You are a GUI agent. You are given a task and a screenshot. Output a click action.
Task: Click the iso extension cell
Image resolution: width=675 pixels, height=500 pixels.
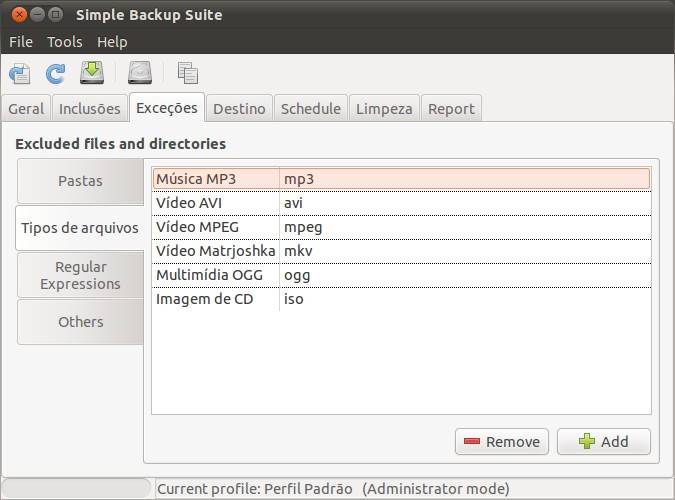pos(465,299)
